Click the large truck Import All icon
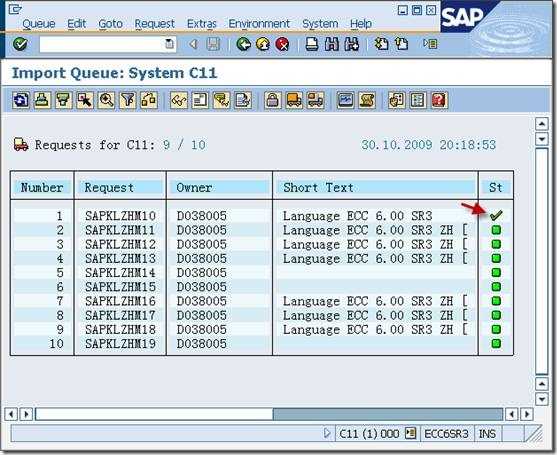Image resolution: width=557 pixels, height=455 pixels. pos(294,100)
